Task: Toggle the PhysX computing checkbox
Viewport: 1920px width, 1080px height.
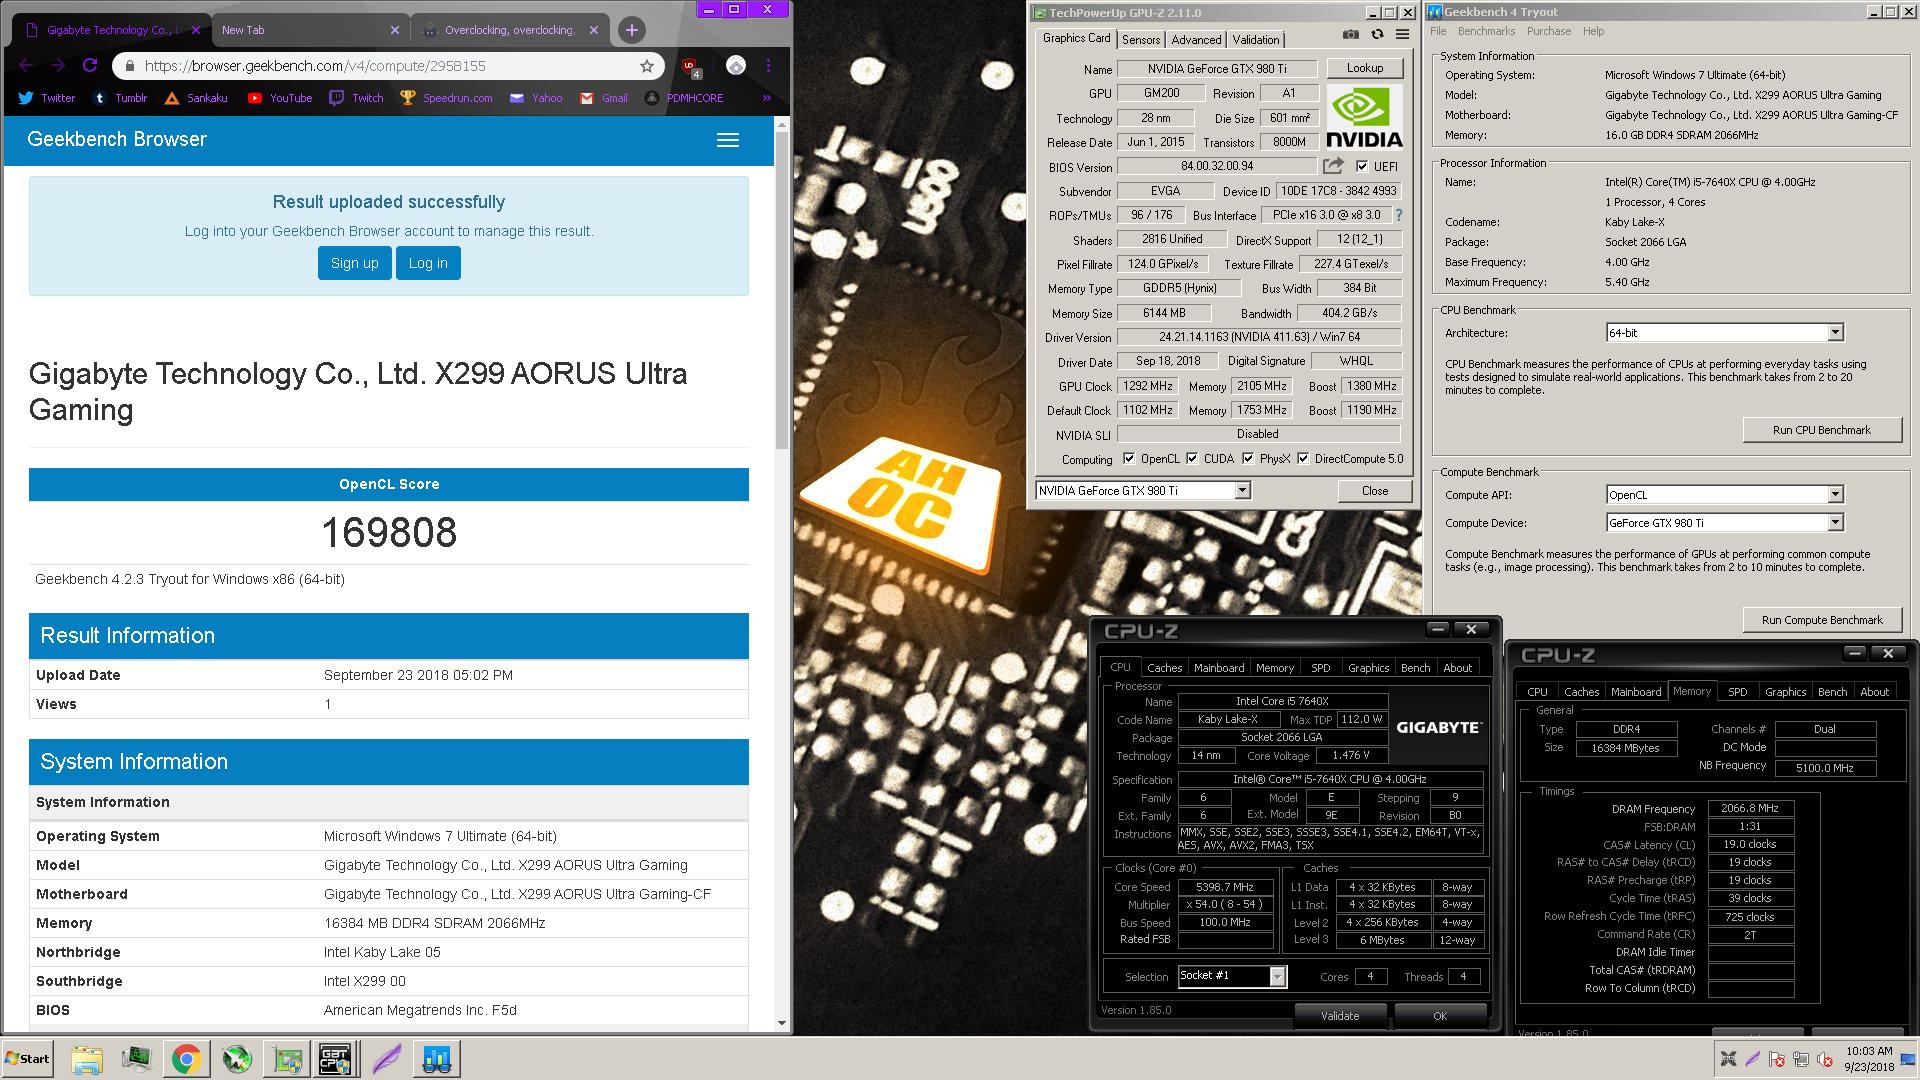Action: pos(1248,459)
